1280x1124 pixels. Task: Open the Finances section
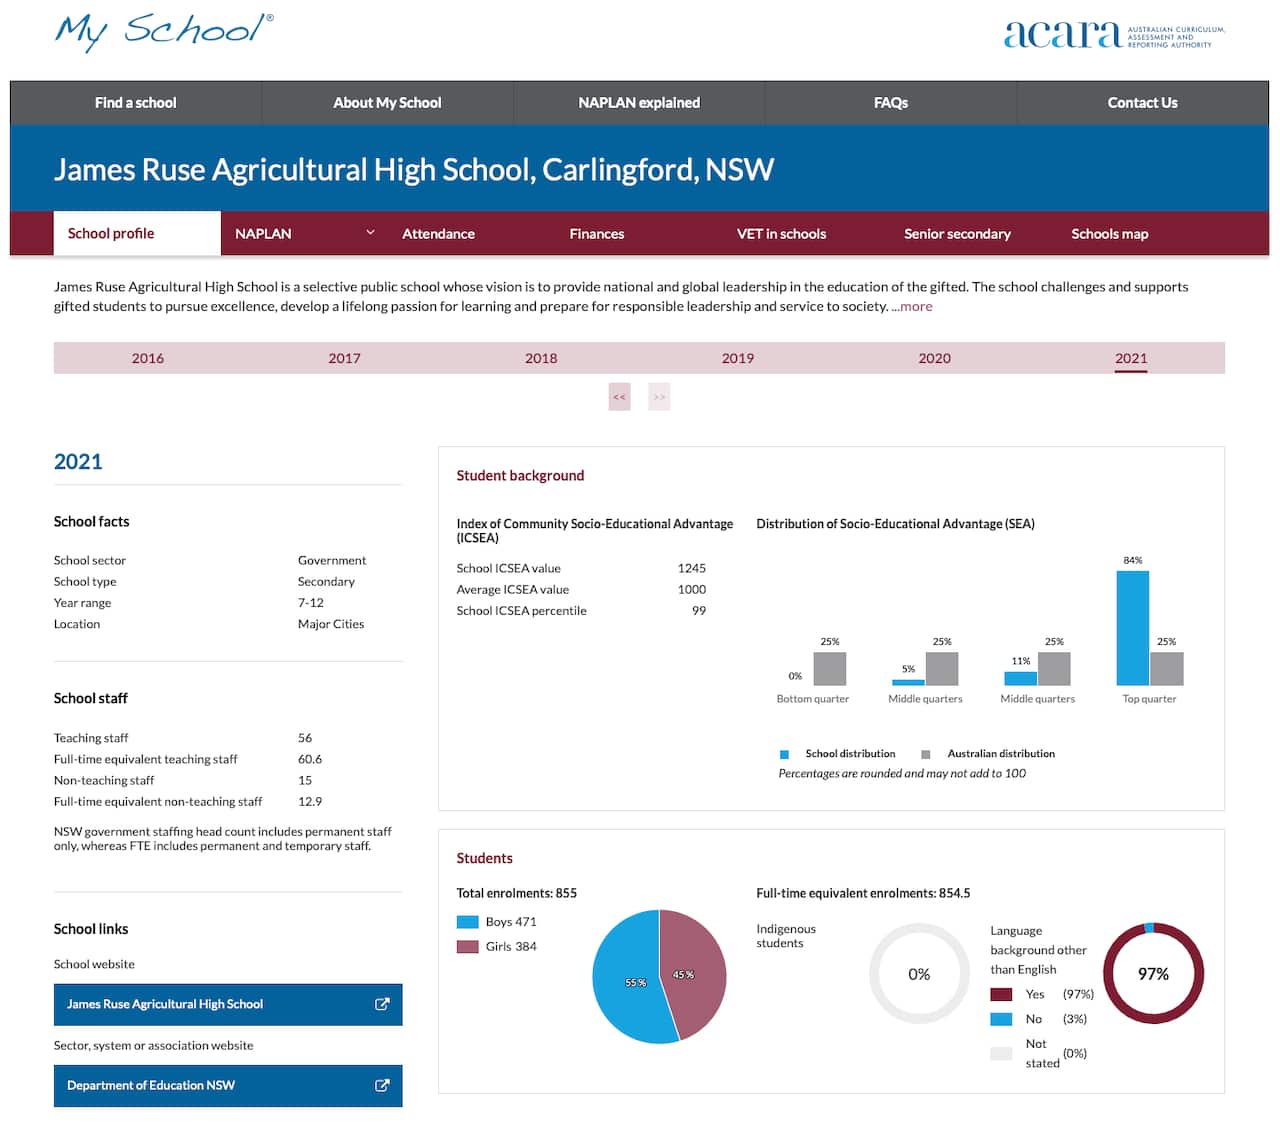[596, 233]
